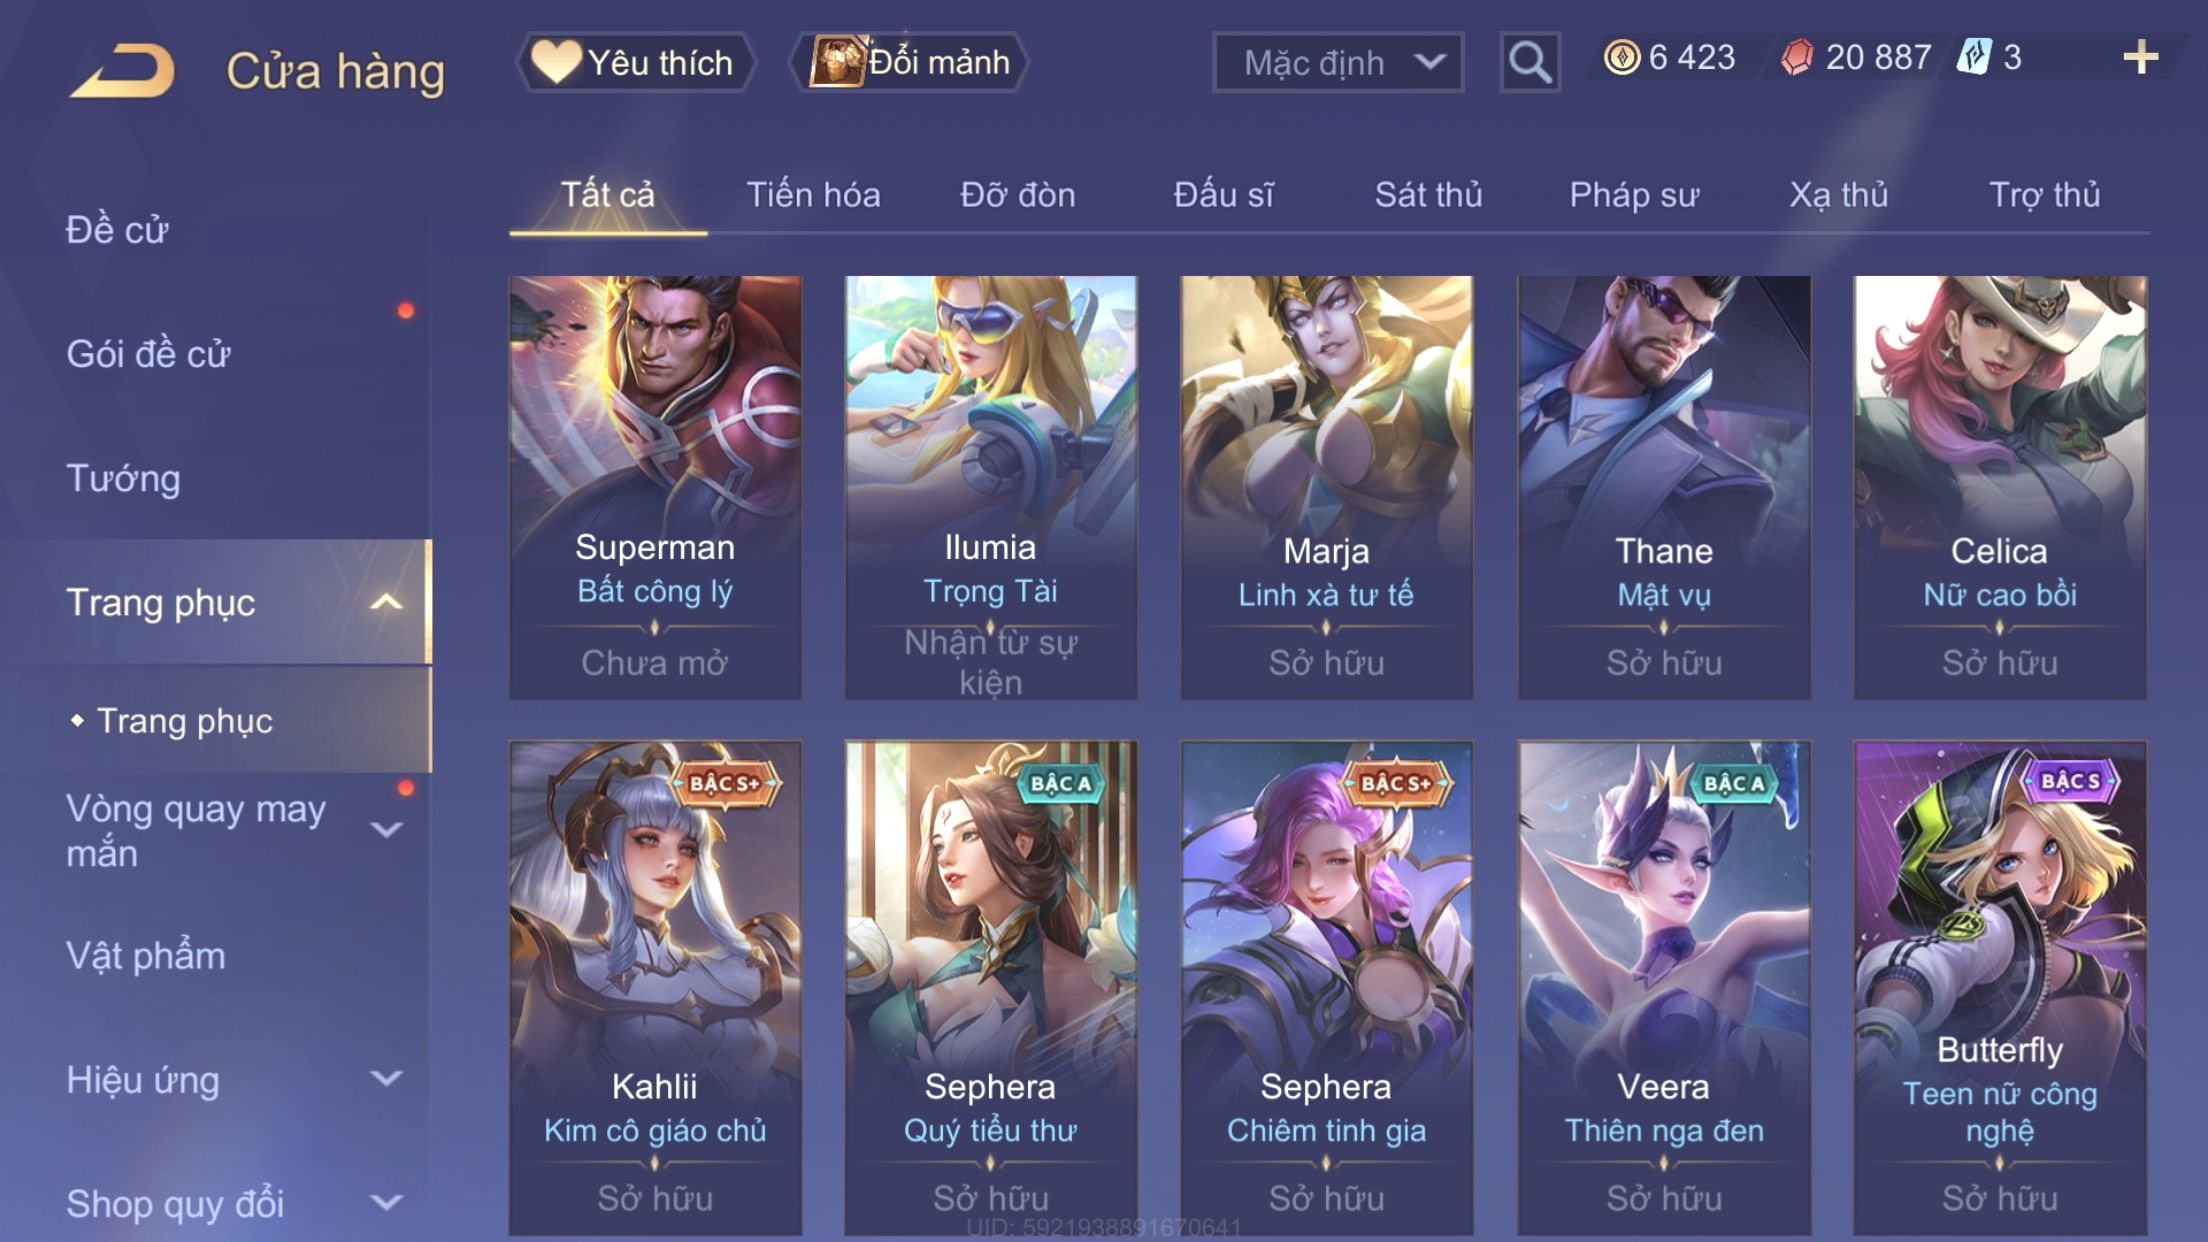
Task: Switch to the Tiến hóa tab
Action: tap(813, 194)
